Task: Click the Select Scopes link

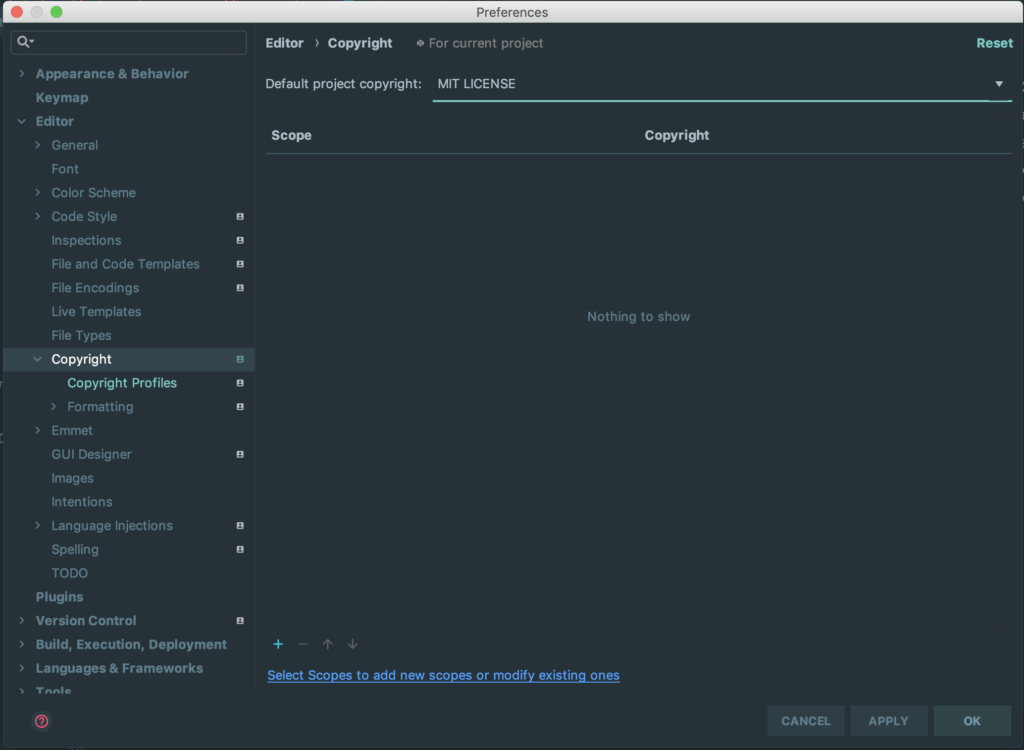Action: pyautogui.click(x=443, y=675)
